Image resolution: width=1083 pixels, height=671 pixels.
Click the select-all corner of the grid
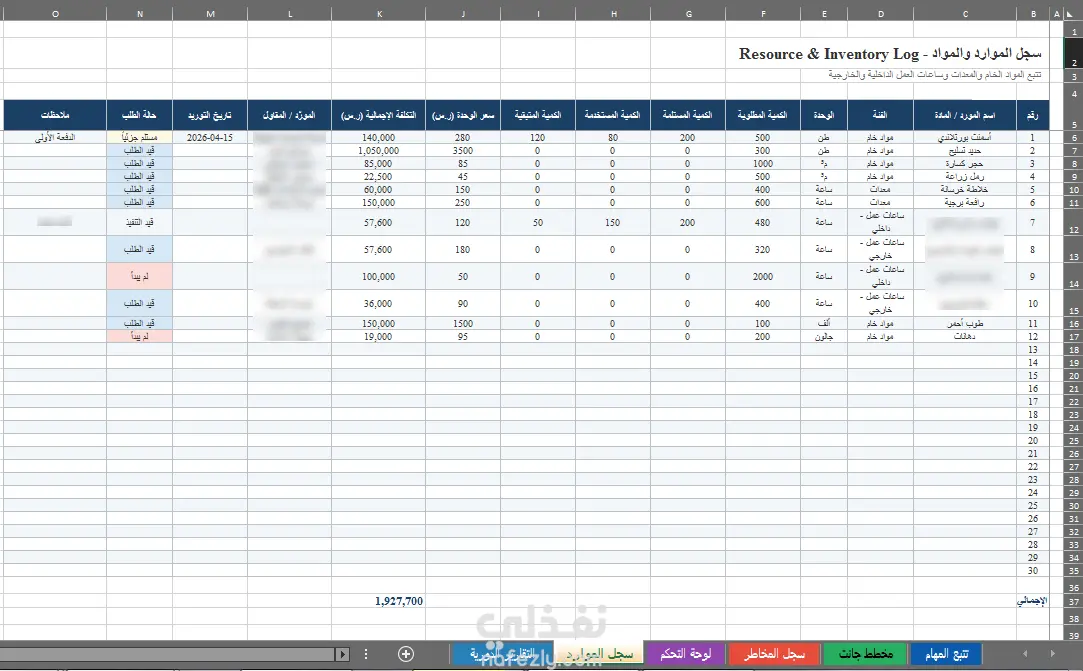pos(1070,13)
